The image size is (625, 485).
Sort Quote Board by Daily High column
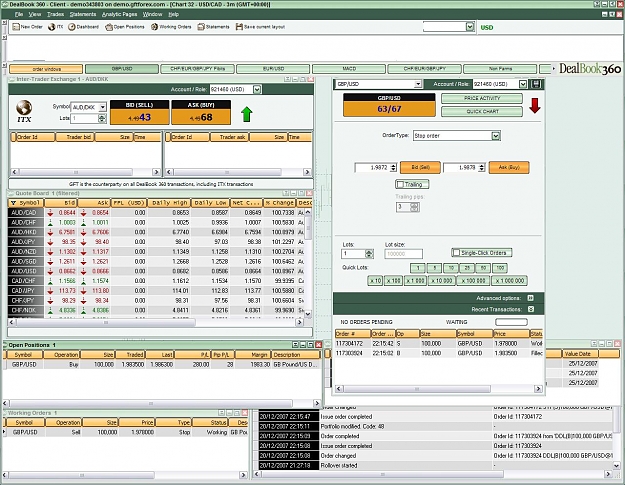click(x=169, y=203)
